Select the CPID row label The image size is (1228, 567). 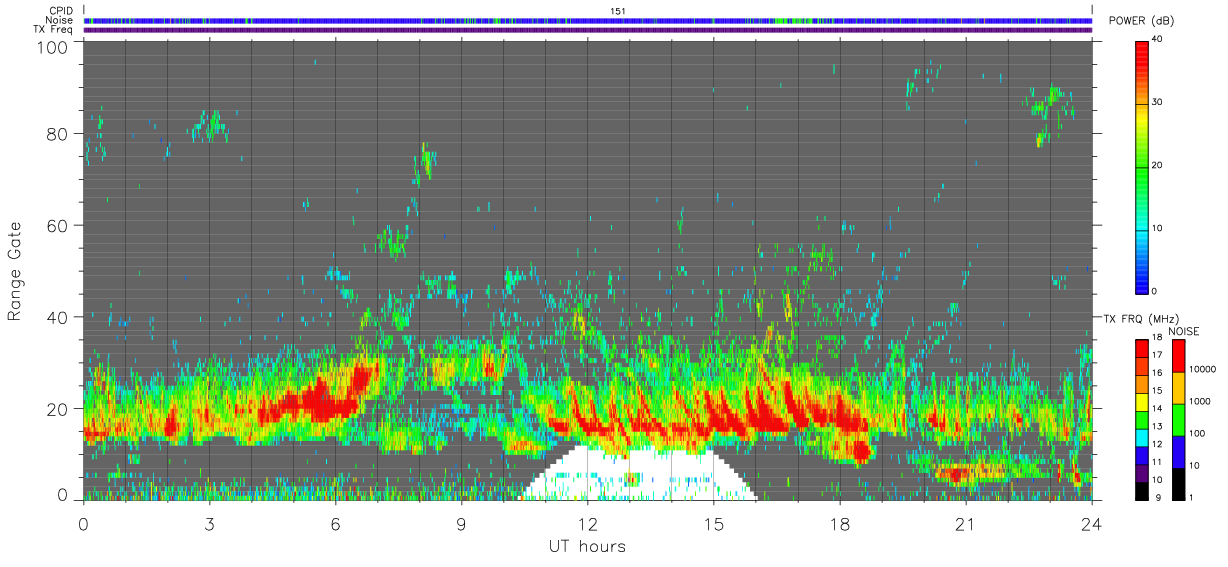pos(61,11)
